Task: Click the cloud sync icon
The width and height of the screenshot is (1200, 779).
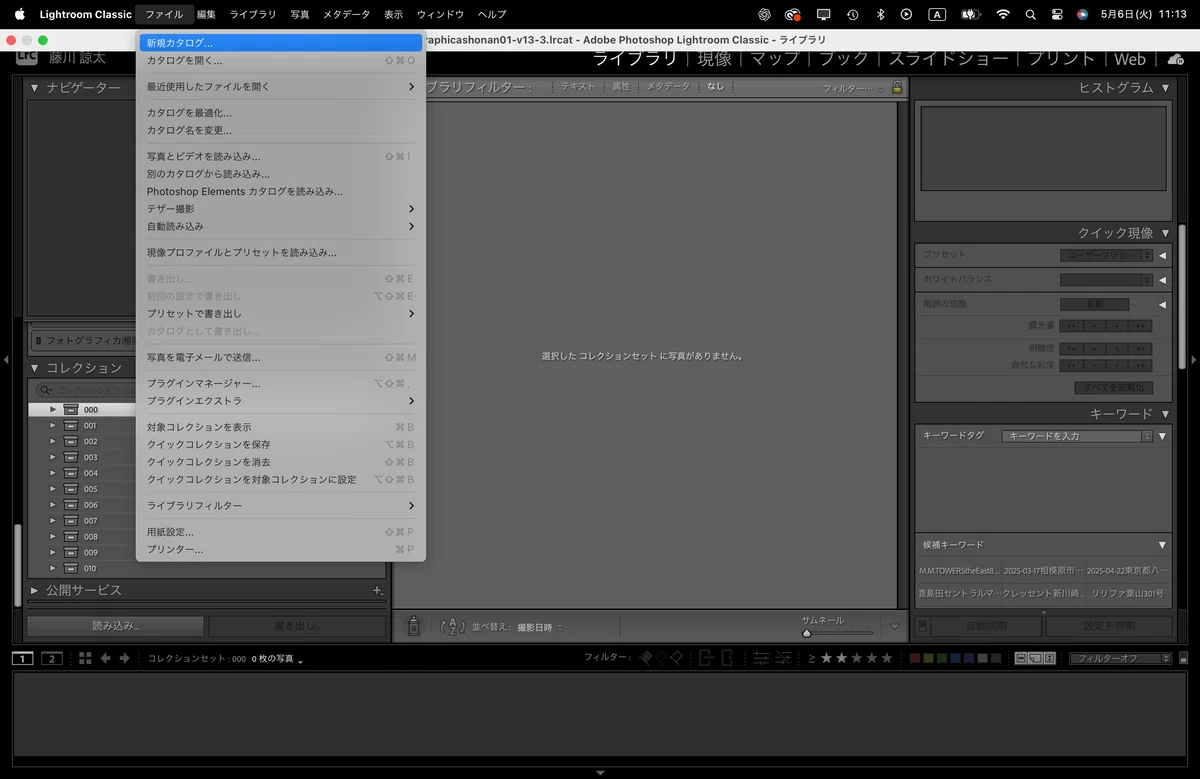Action: tap(1176, 59)
